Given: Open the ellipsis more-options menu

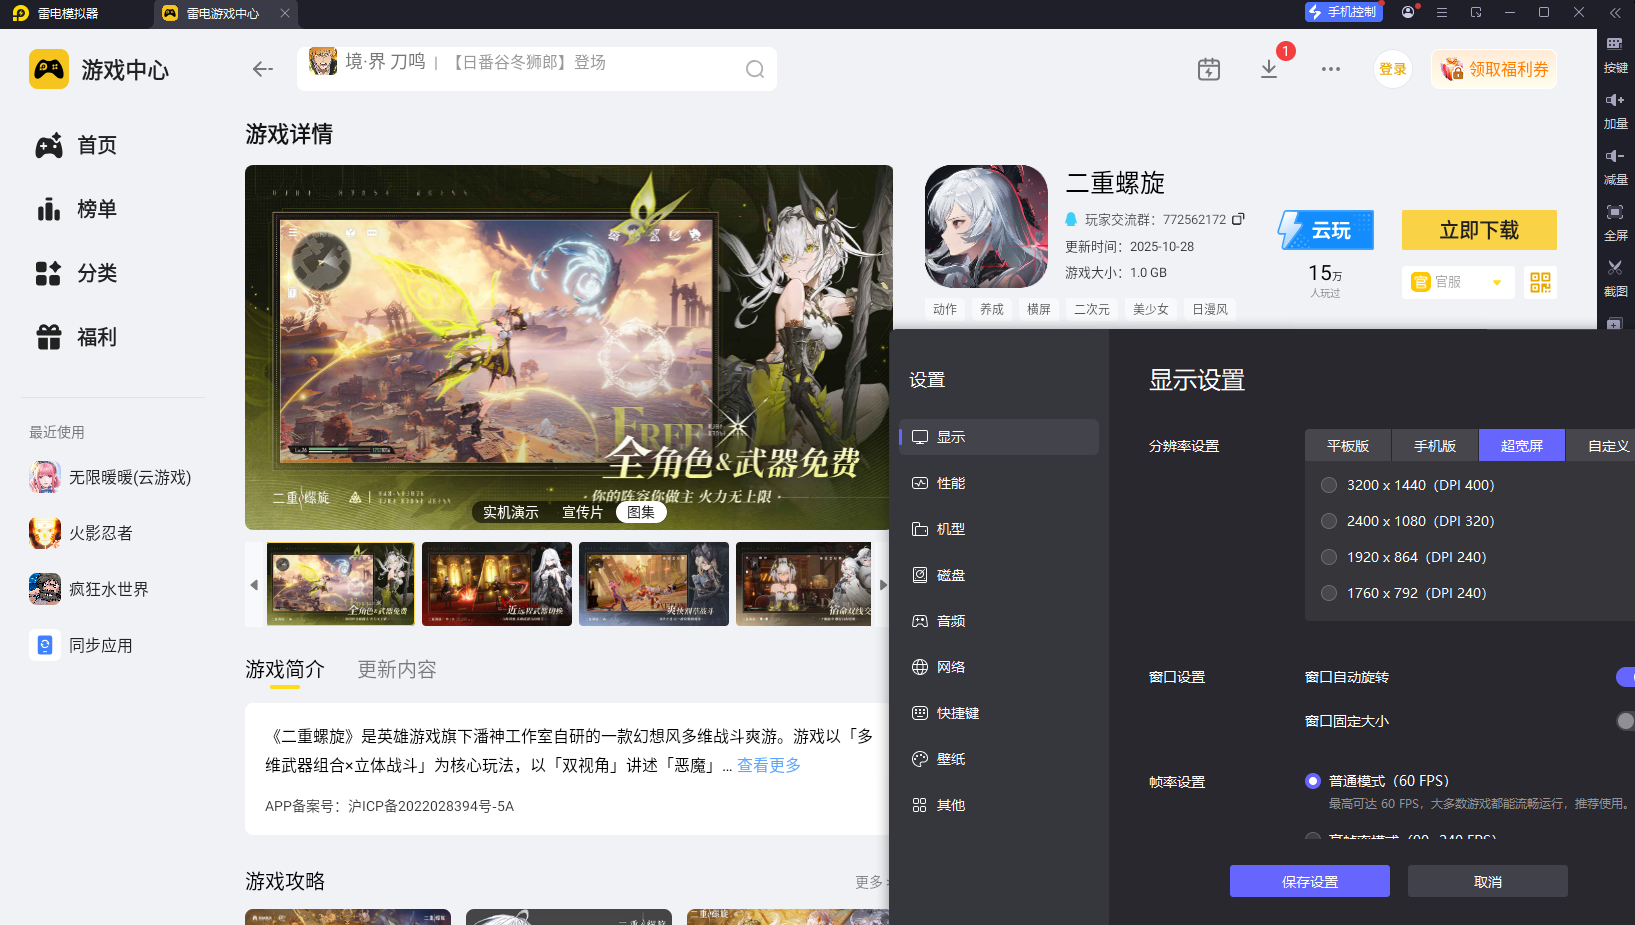Looking at the screenshot, I should click(x=1330, y=69).
